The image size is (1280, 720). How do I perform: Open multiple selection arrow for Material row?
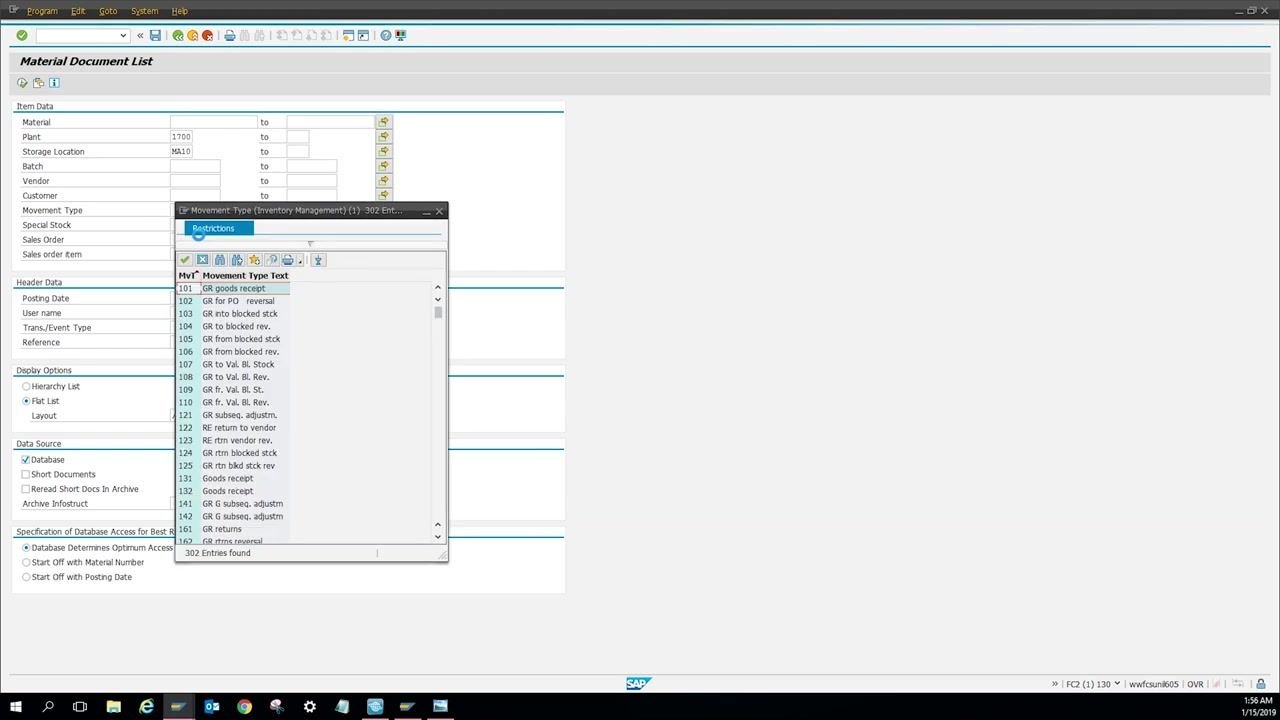pyautogui.click(x=383, y=122)
